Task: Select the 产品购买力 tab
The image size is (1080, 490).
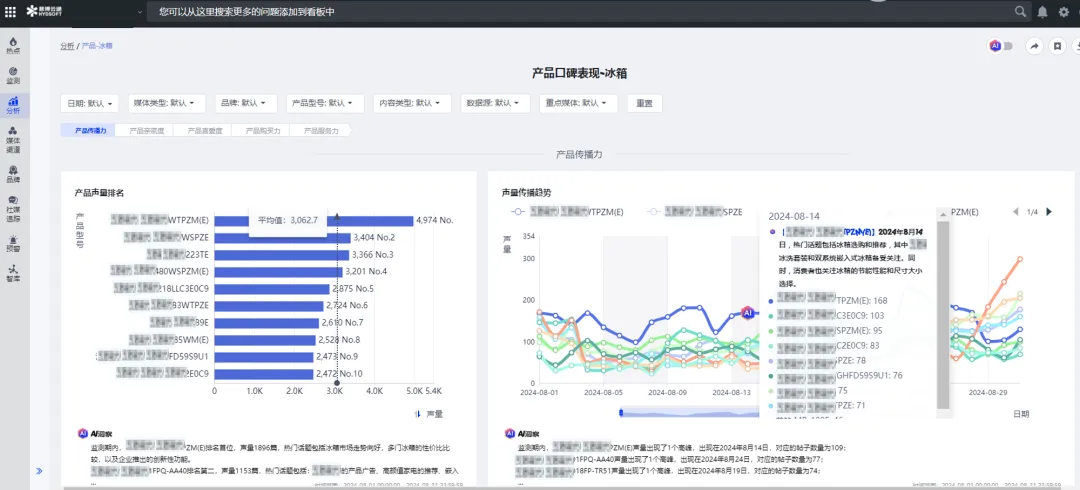Action: [x=262, y=131]
